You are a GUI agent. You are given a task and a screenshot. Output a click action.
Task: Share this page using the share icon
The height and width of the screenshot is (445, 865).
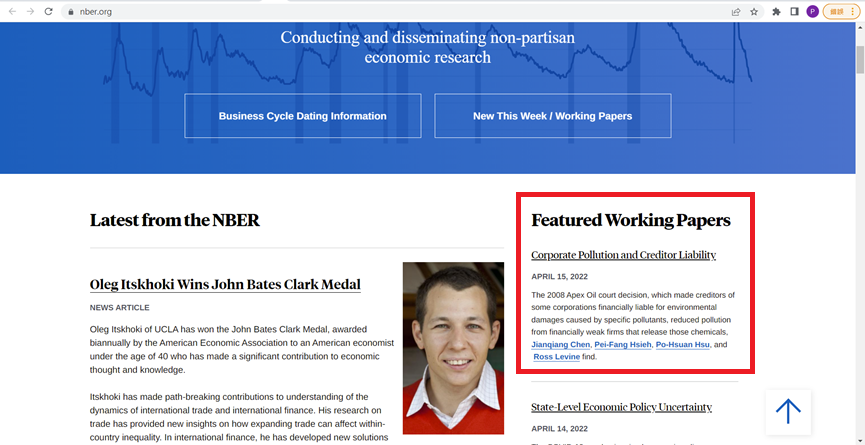736,12
